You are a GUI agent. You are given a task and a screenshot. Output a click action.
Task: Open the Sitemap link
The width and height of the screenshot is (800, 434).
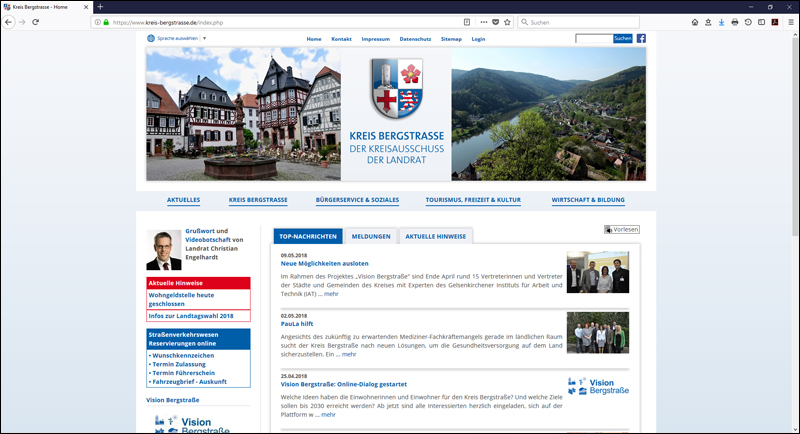[451, 39]
